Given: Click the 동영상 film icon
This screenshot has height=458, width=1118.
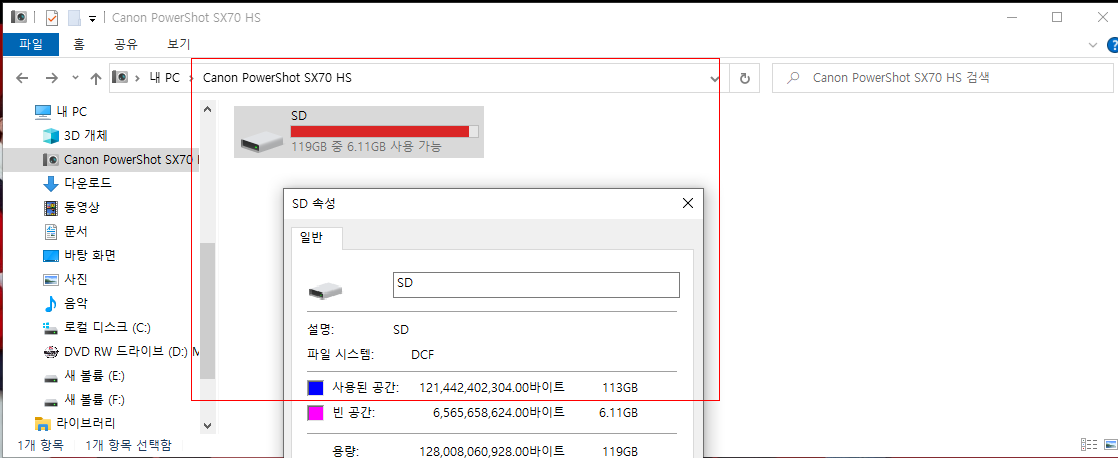Looking at the screenshot, I should pos(51,208).
